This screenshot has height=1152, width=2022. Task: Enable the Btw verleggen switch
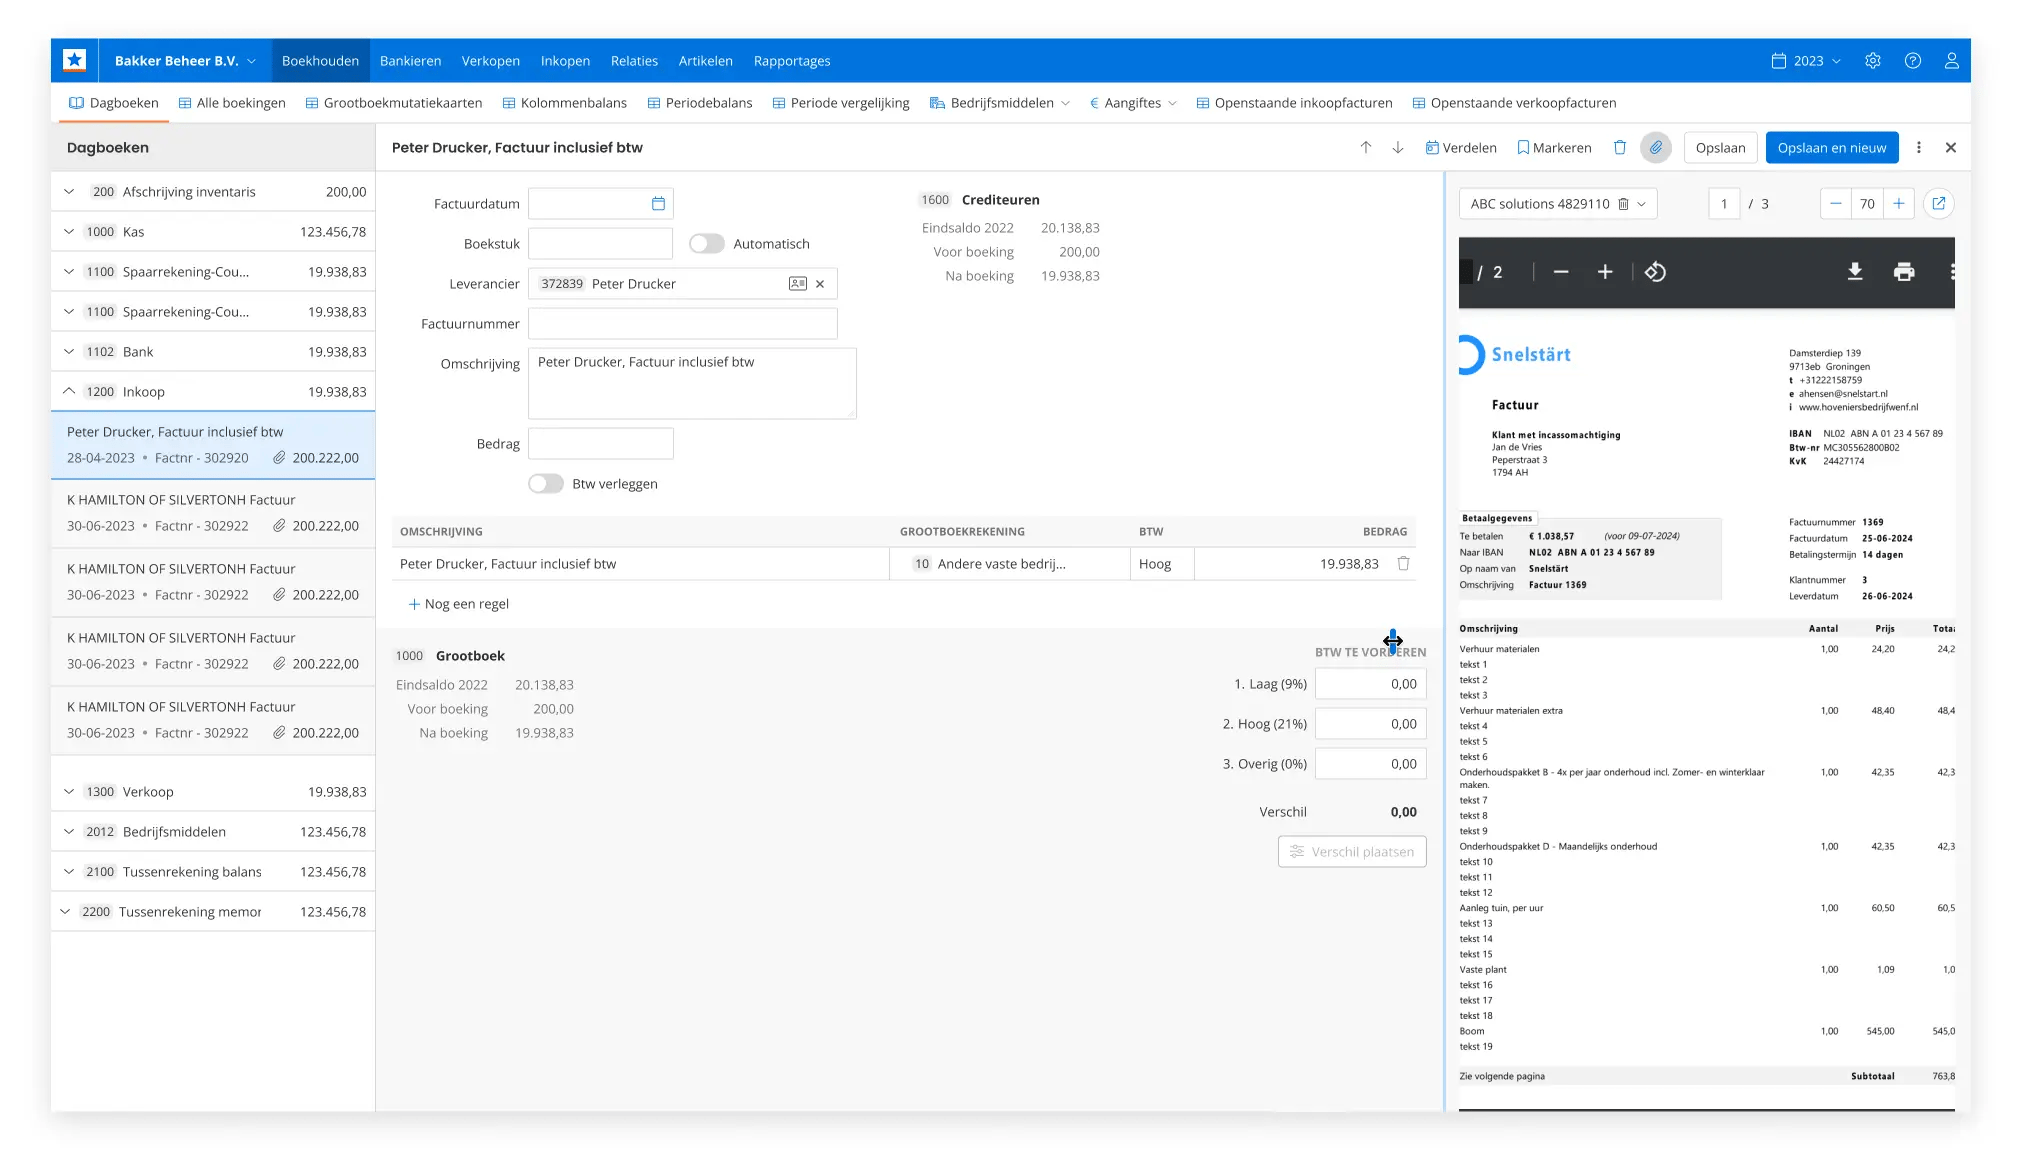[x=546, y=484]
